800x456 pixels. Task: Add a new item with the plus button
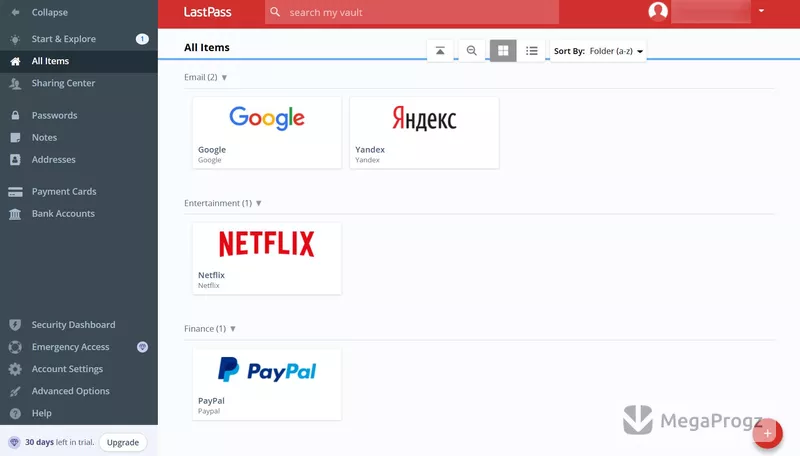[767, 433]
